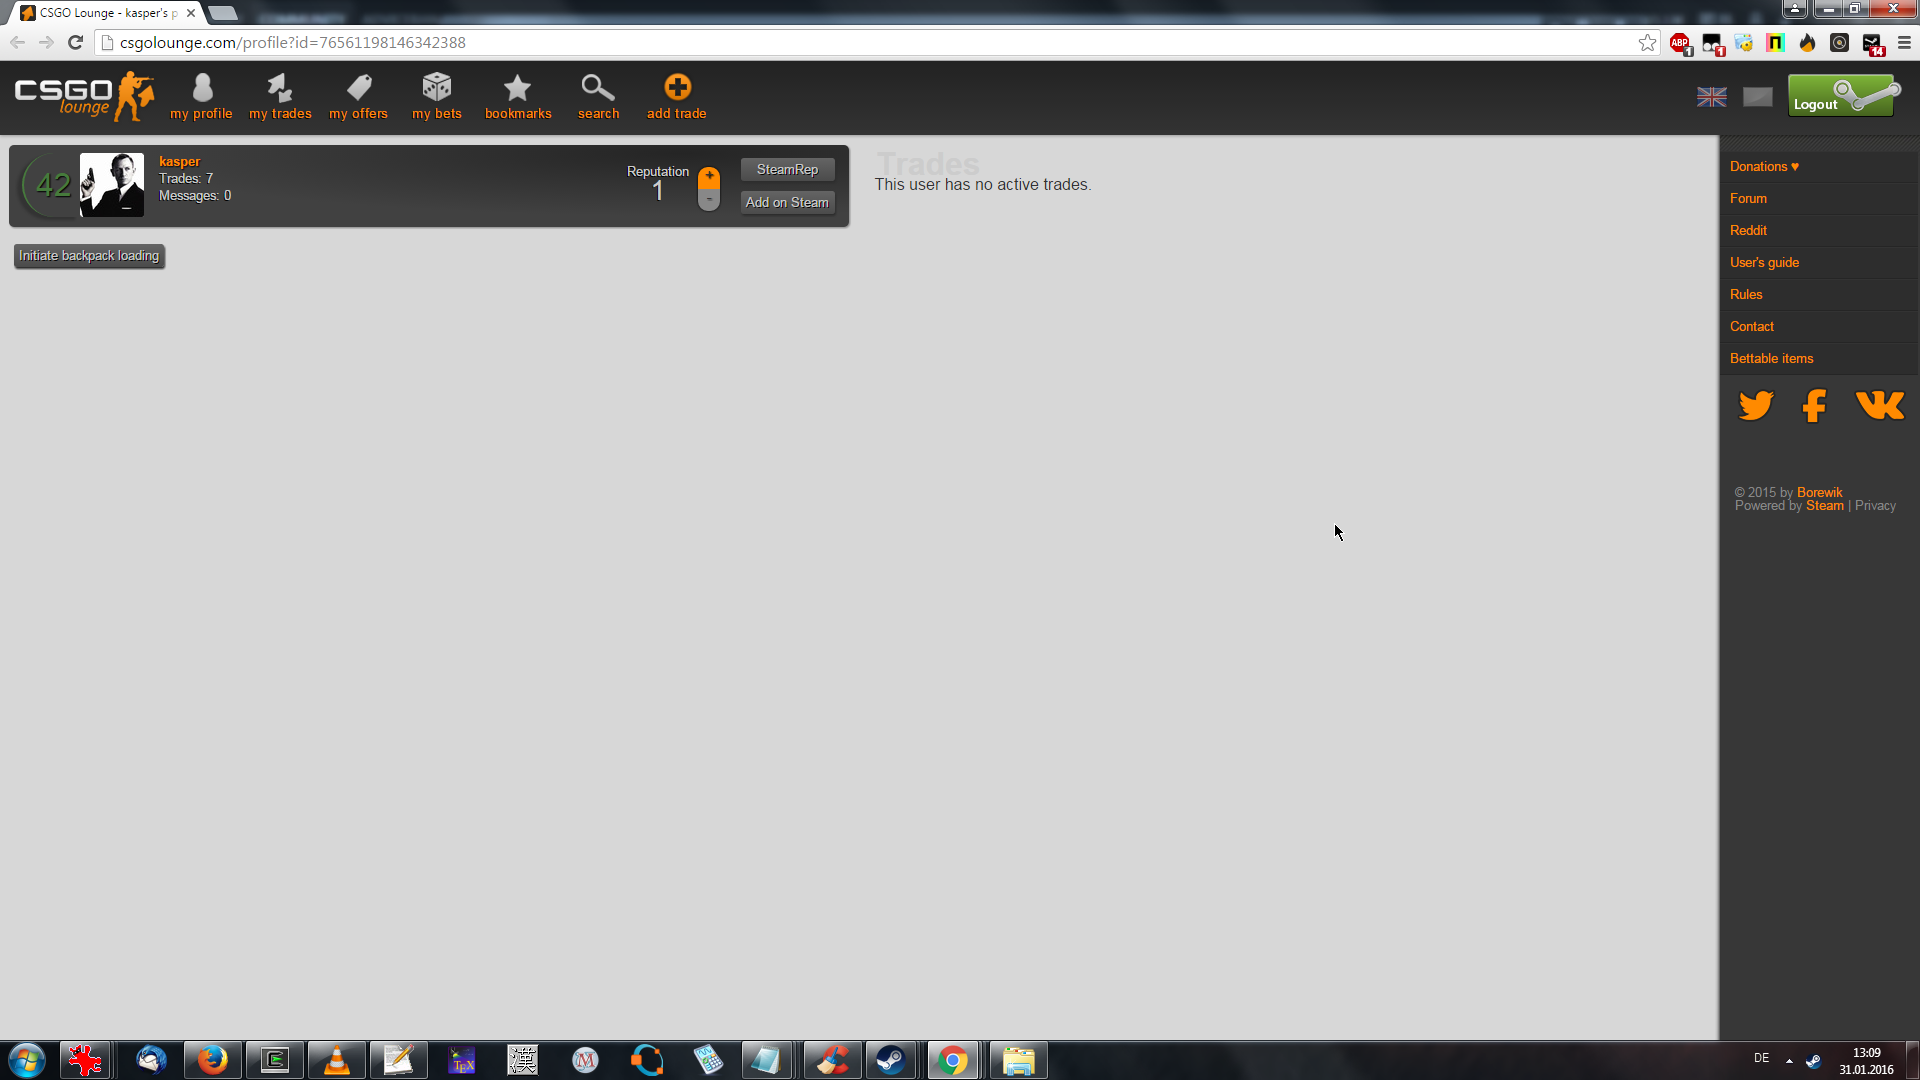Downvote reputation with minus button
Screen dimensions: 1920x1080
[x=709, y=200]
